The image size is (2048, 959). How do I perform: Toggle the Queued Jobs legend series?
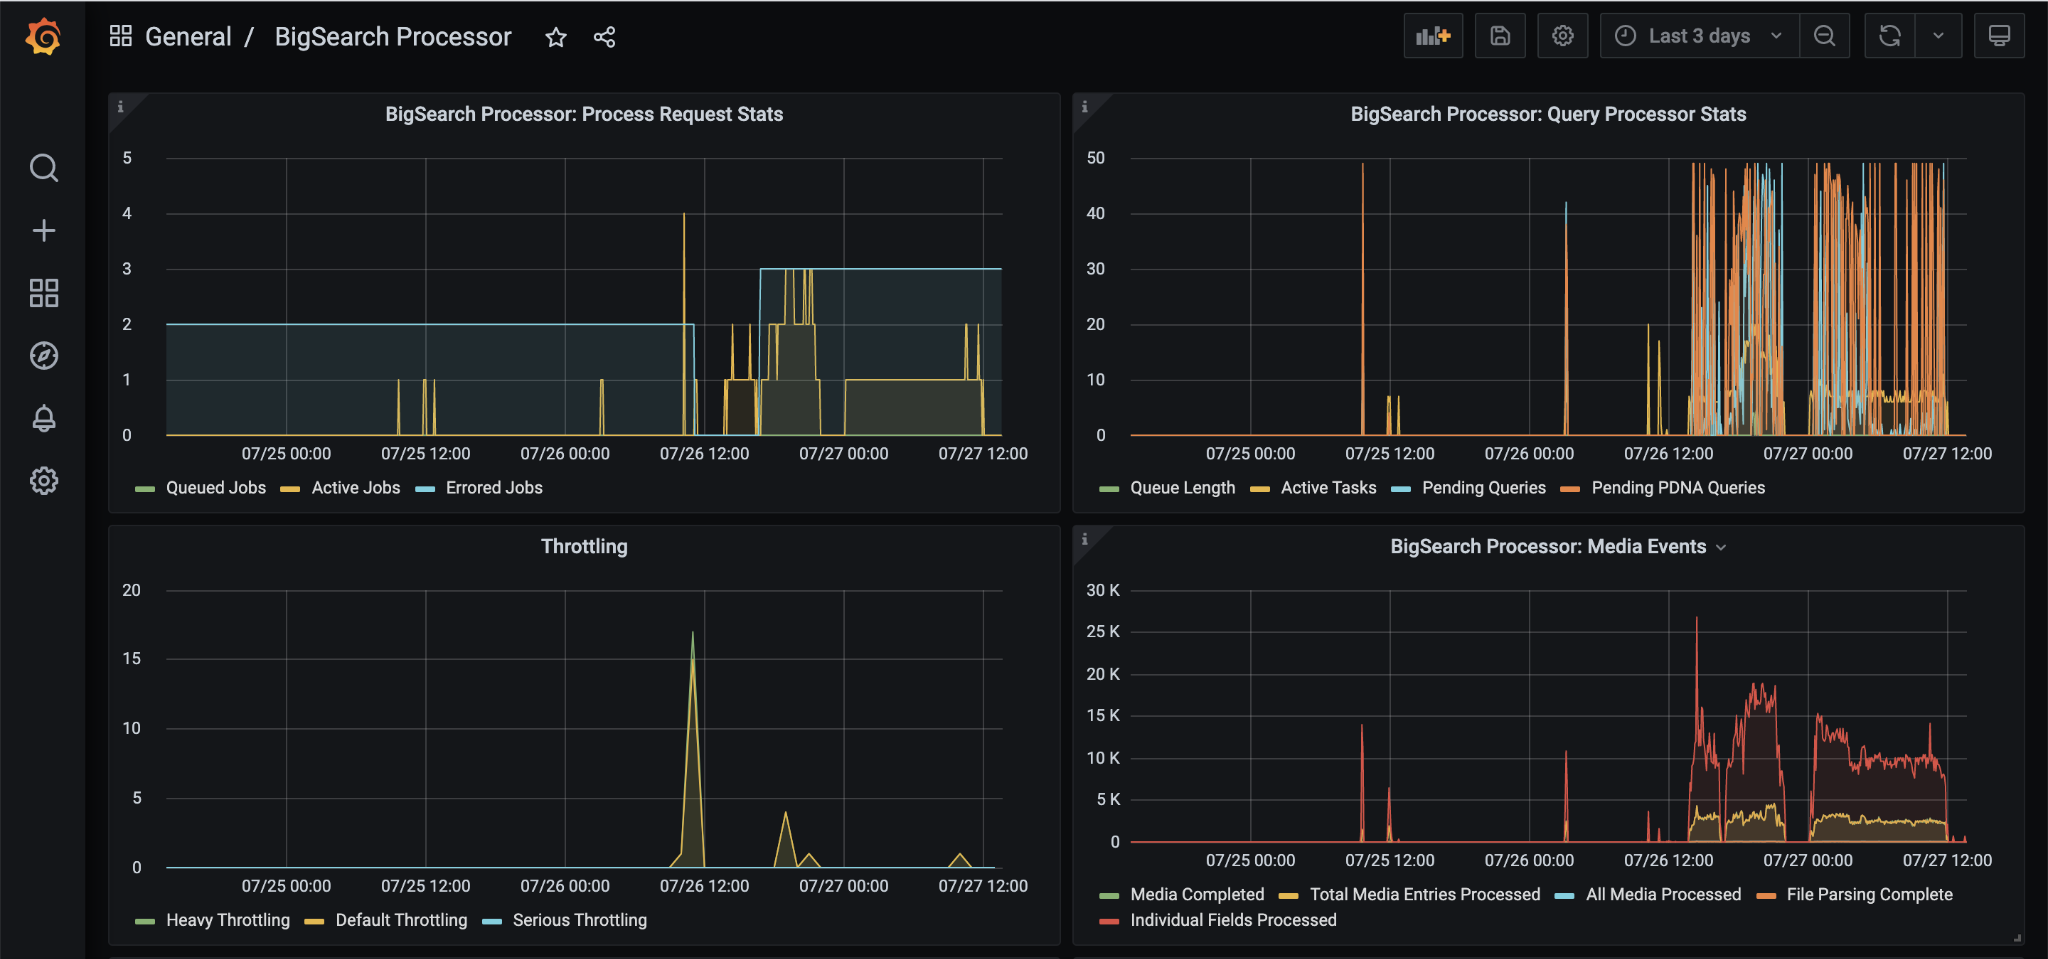coord(216,488)
